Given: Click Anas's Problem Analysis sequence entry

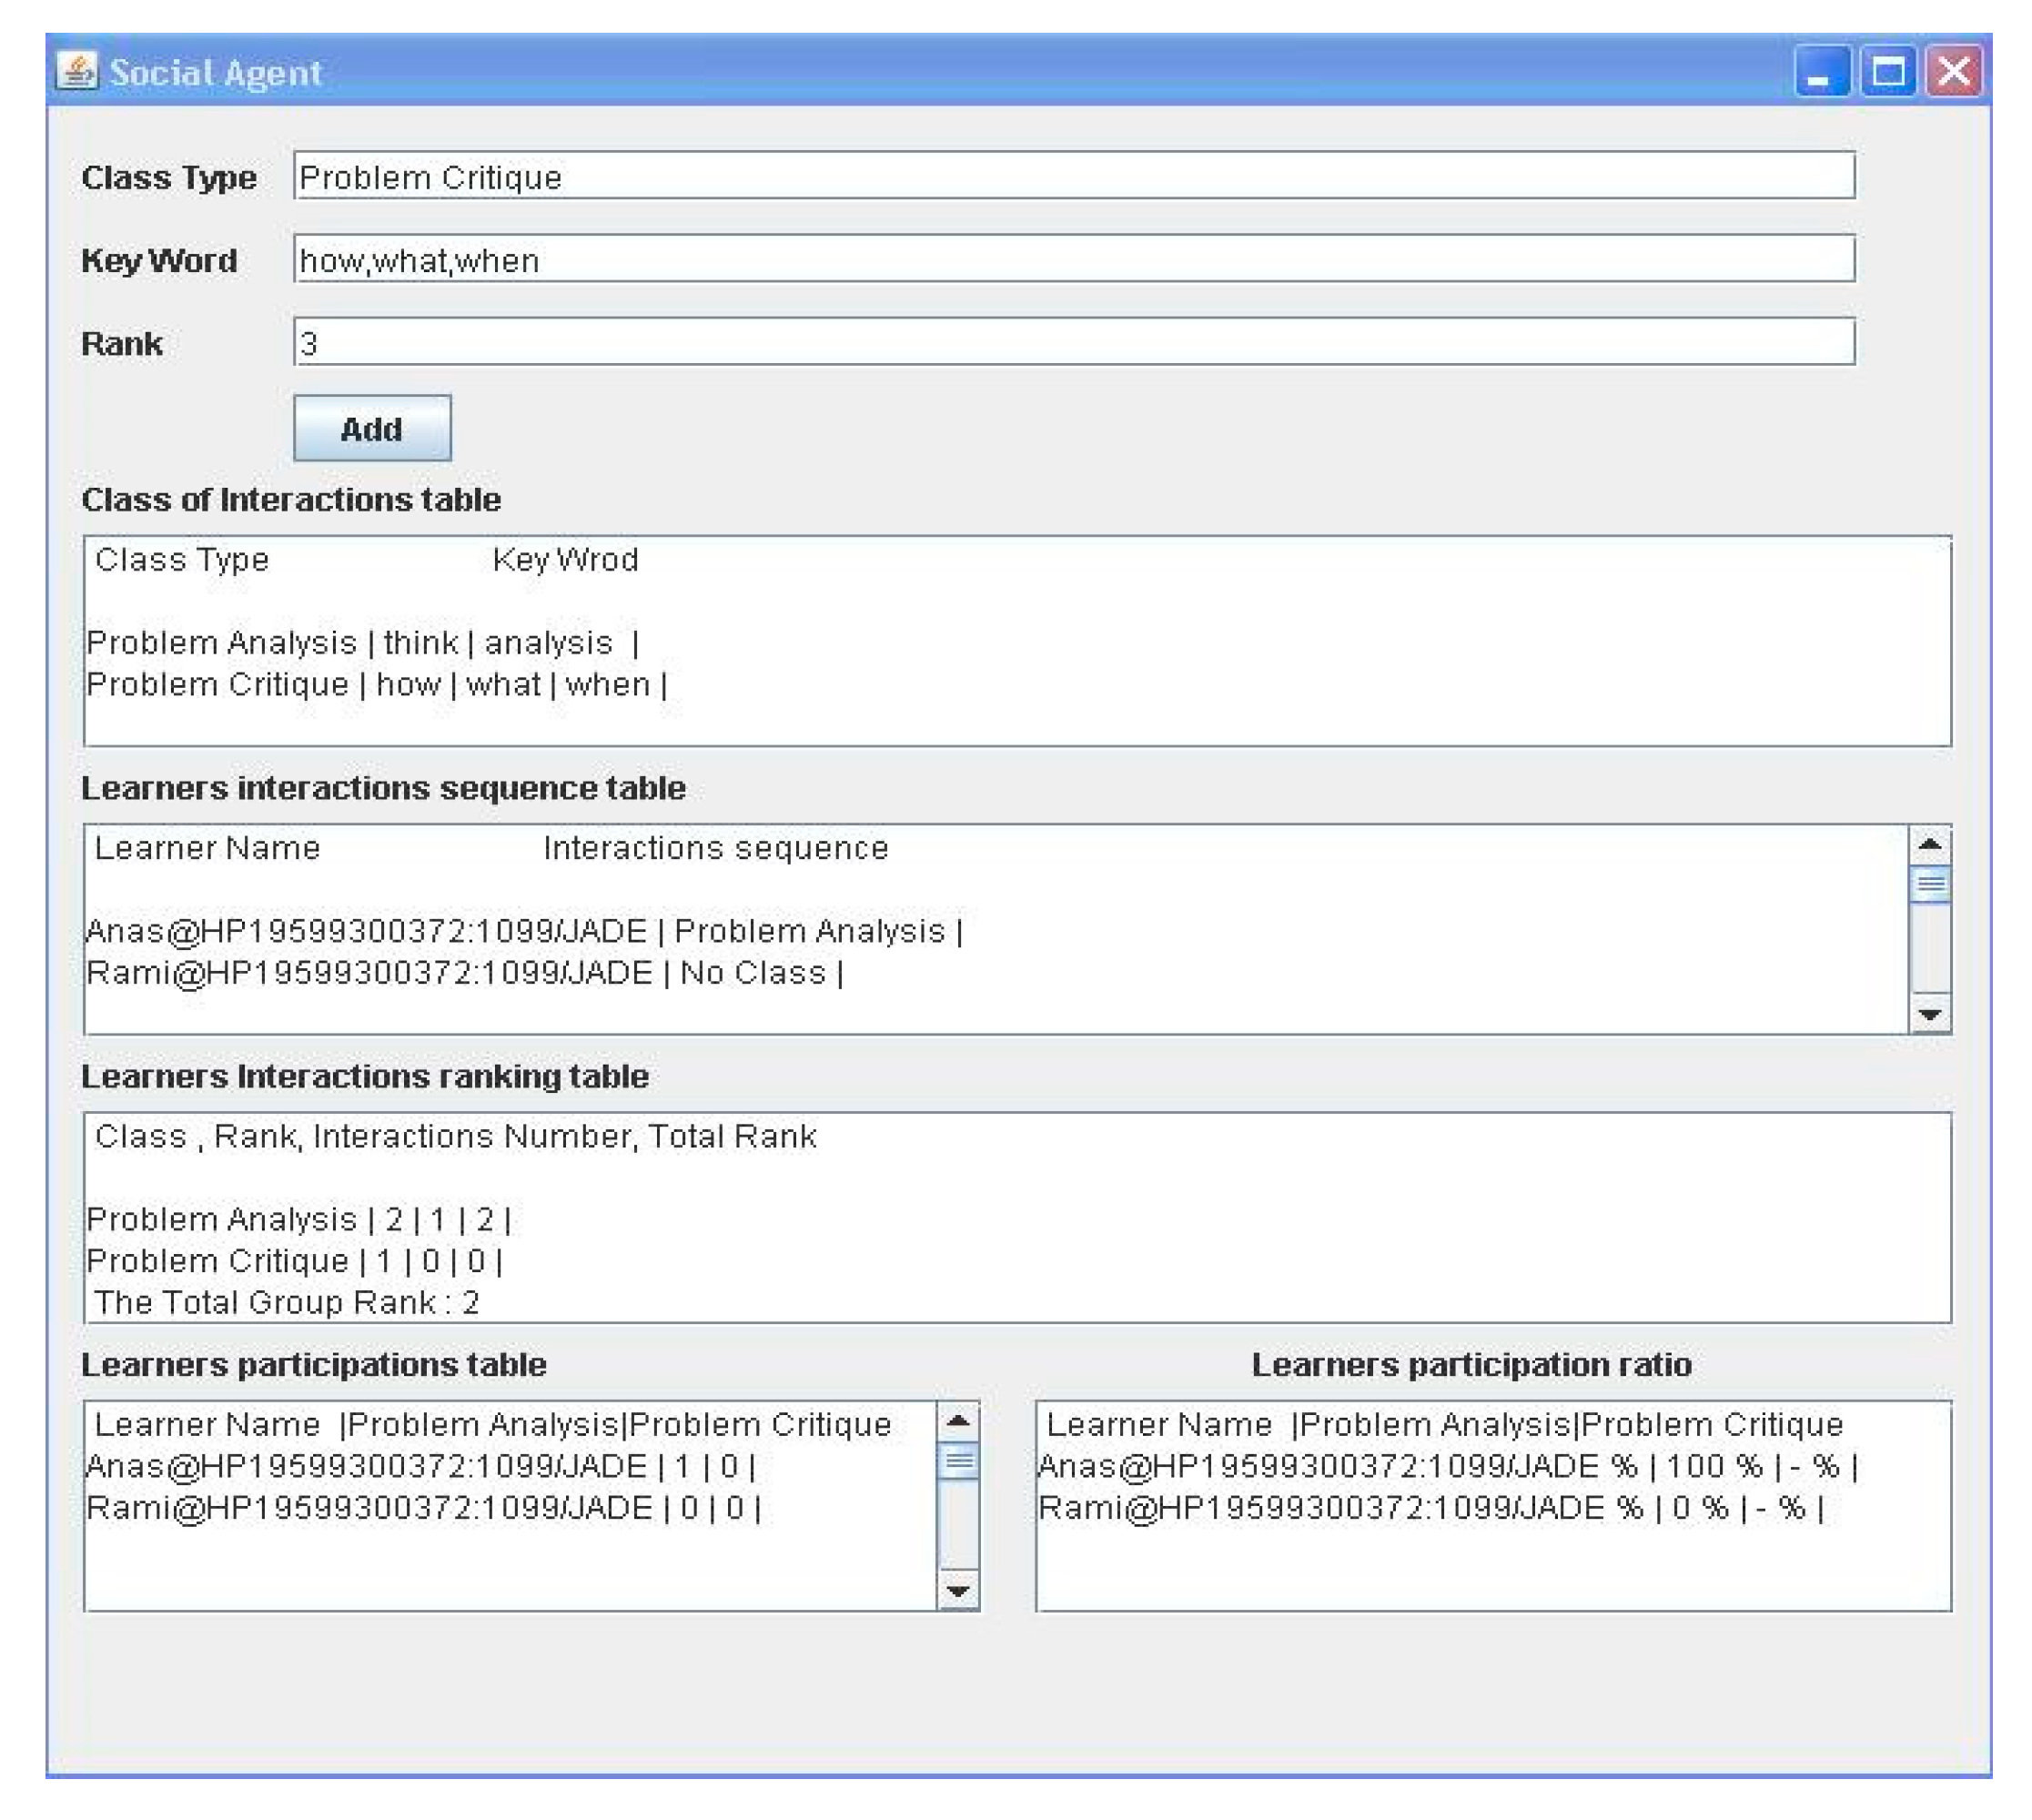Looking at the screenshot, I should [524, 931].
